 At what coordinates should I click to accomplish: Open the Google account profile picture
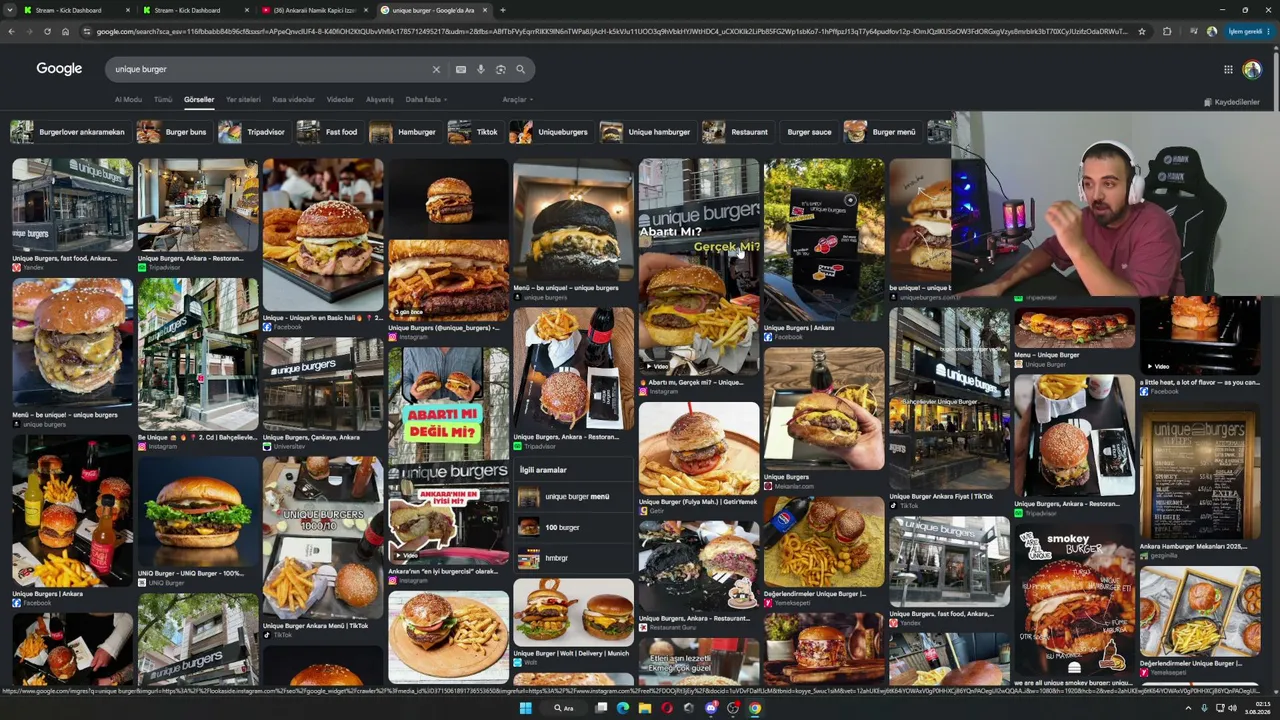click(1252, 69)
